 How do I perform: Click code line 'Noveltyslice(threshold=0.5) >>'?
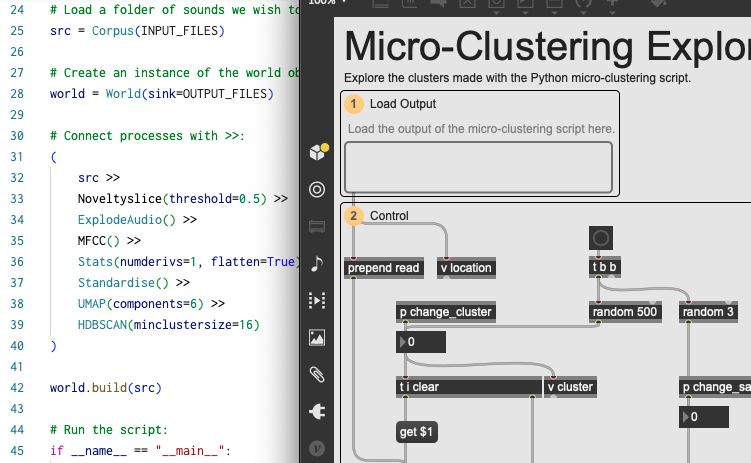[183, 199]
